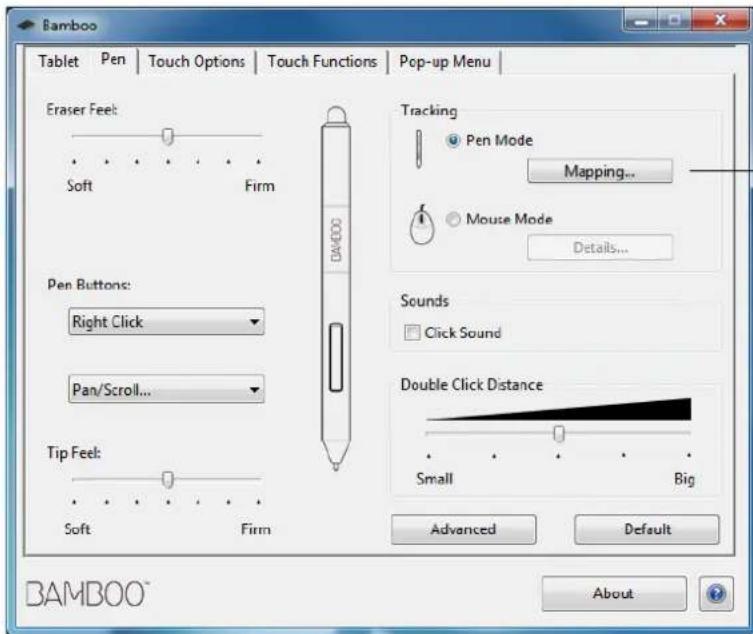Screen dimensions: 753x634
Task: Go to the Pop-up Menu tab
Action: [x=445, y=61]
